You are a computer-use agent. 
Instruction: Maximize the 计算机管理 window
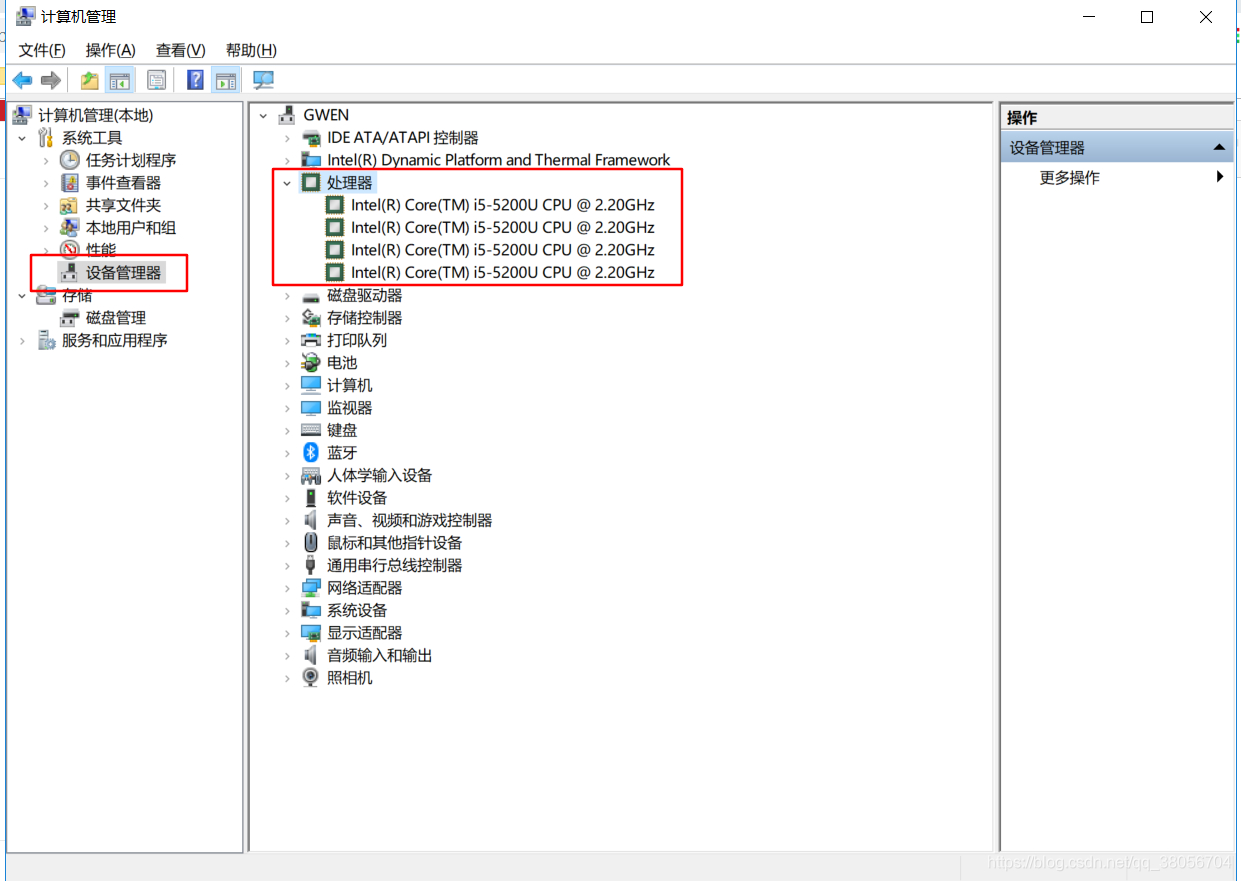[x=1147, y=17]
